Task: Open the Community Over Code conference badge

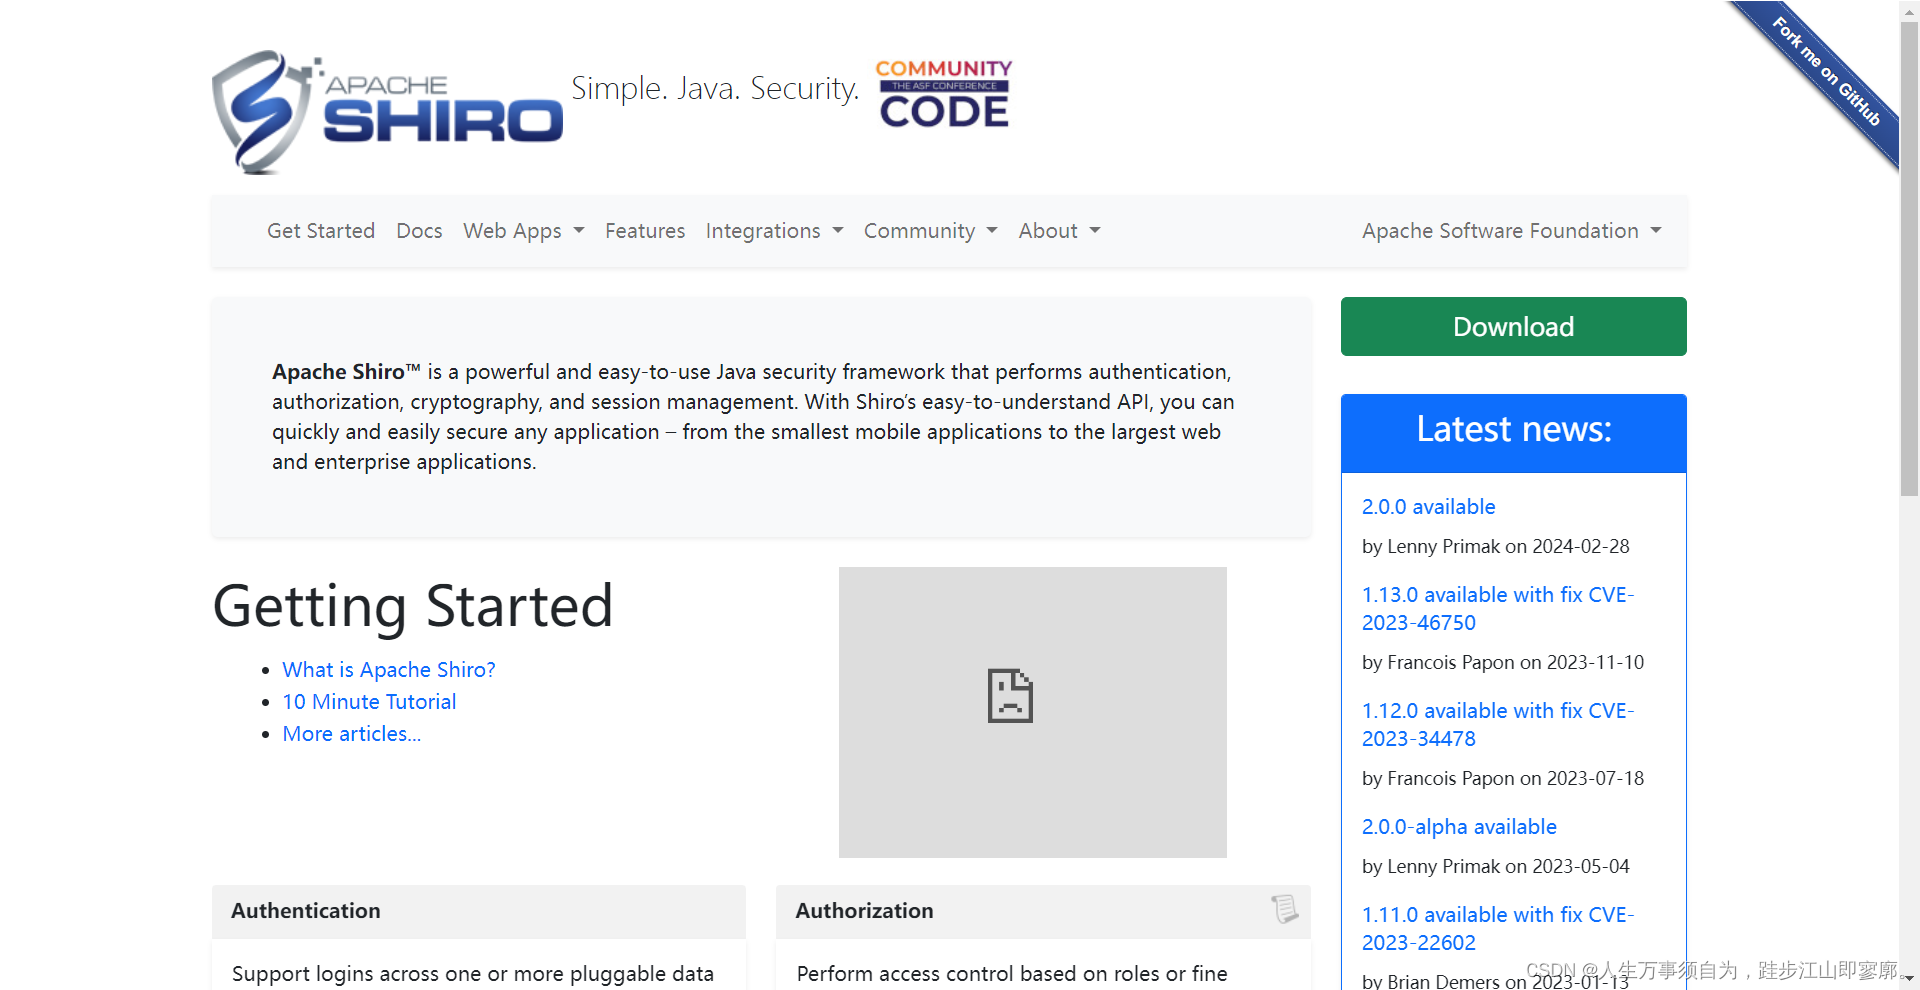Action: (x=943, y=93)
